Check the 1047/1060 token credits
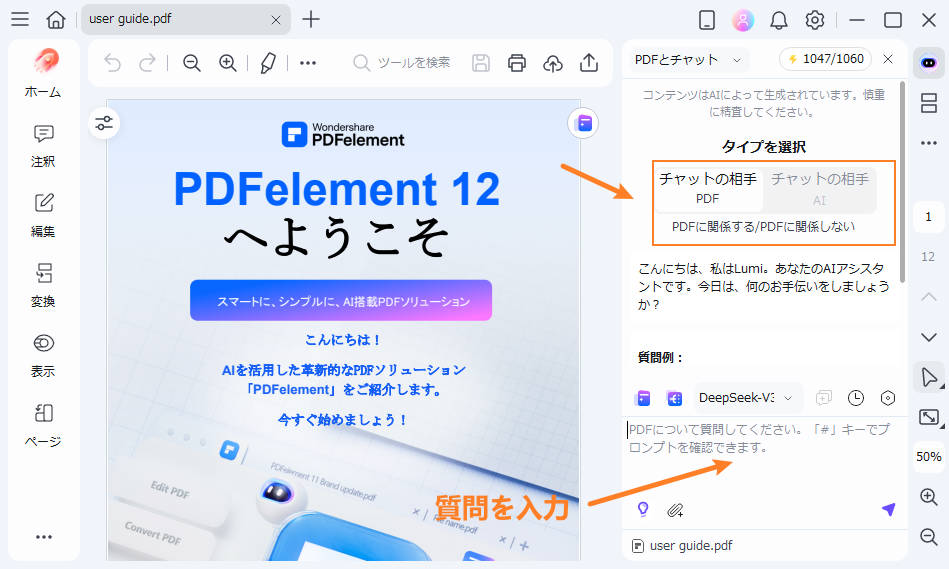The image size is (949, 569). click(x=826, y=59)
